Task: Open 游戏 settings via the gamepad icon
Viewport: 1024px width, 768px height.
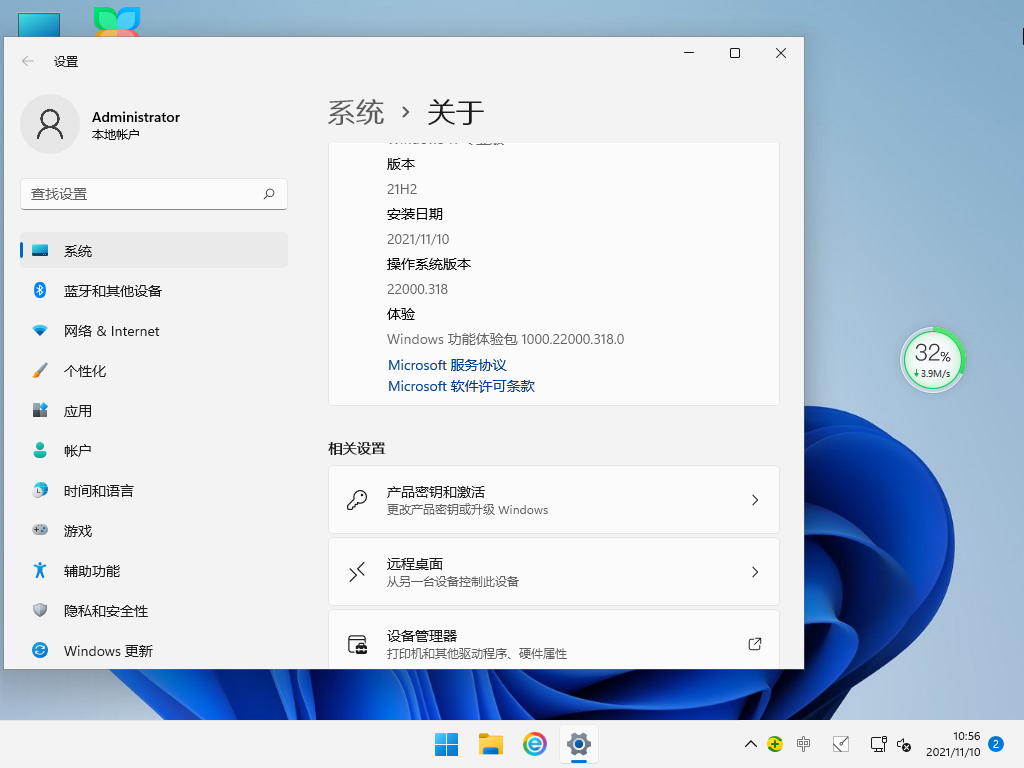Action: tap(40, 531)
